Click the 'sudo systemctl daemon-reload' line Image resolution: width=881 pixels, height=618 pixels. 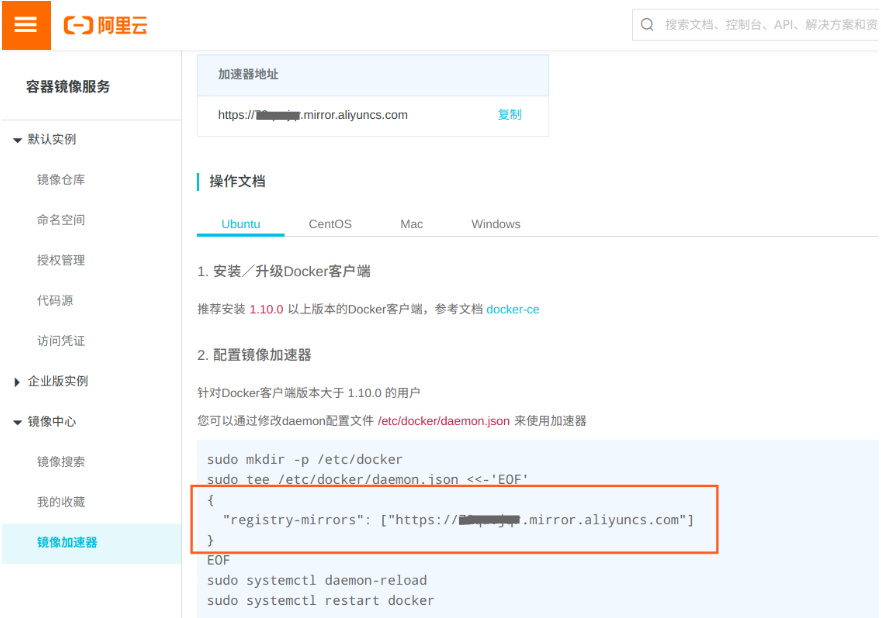(x=317, y=580)
